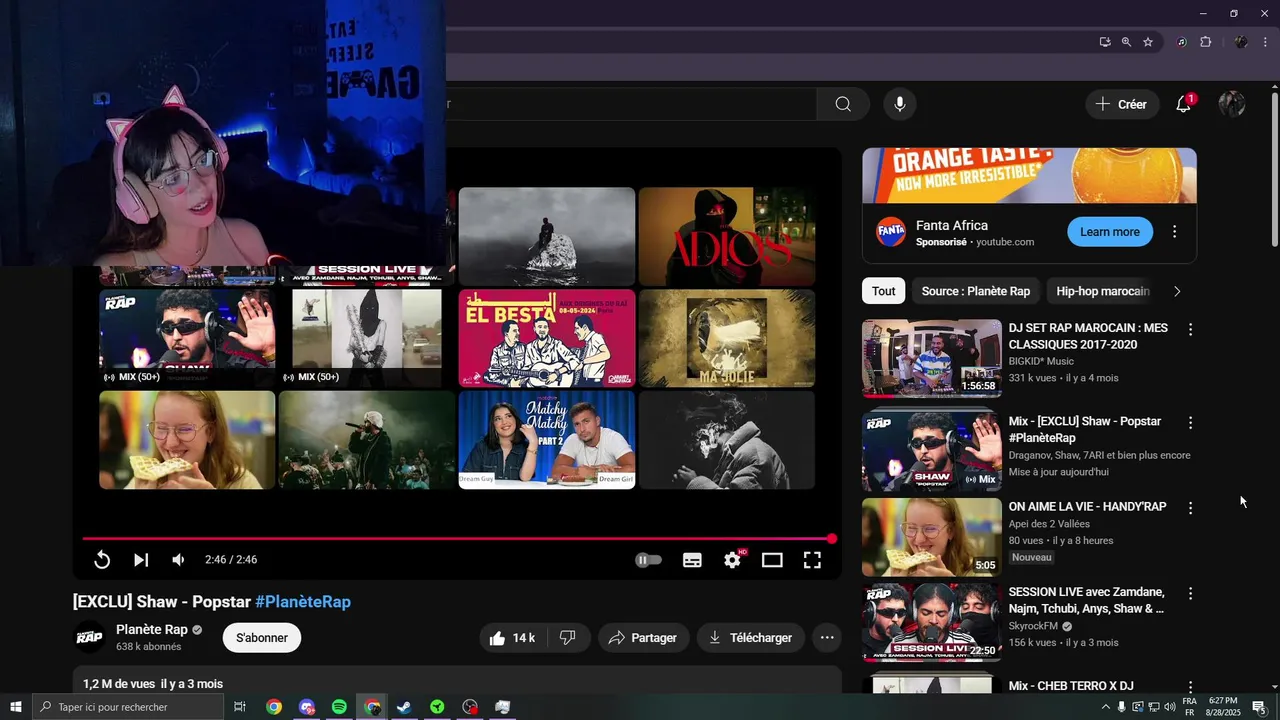Replay the video with the replay icon
Image resolution: width=1280 pixels, height=720 pixels.
(x=102, y=560)
